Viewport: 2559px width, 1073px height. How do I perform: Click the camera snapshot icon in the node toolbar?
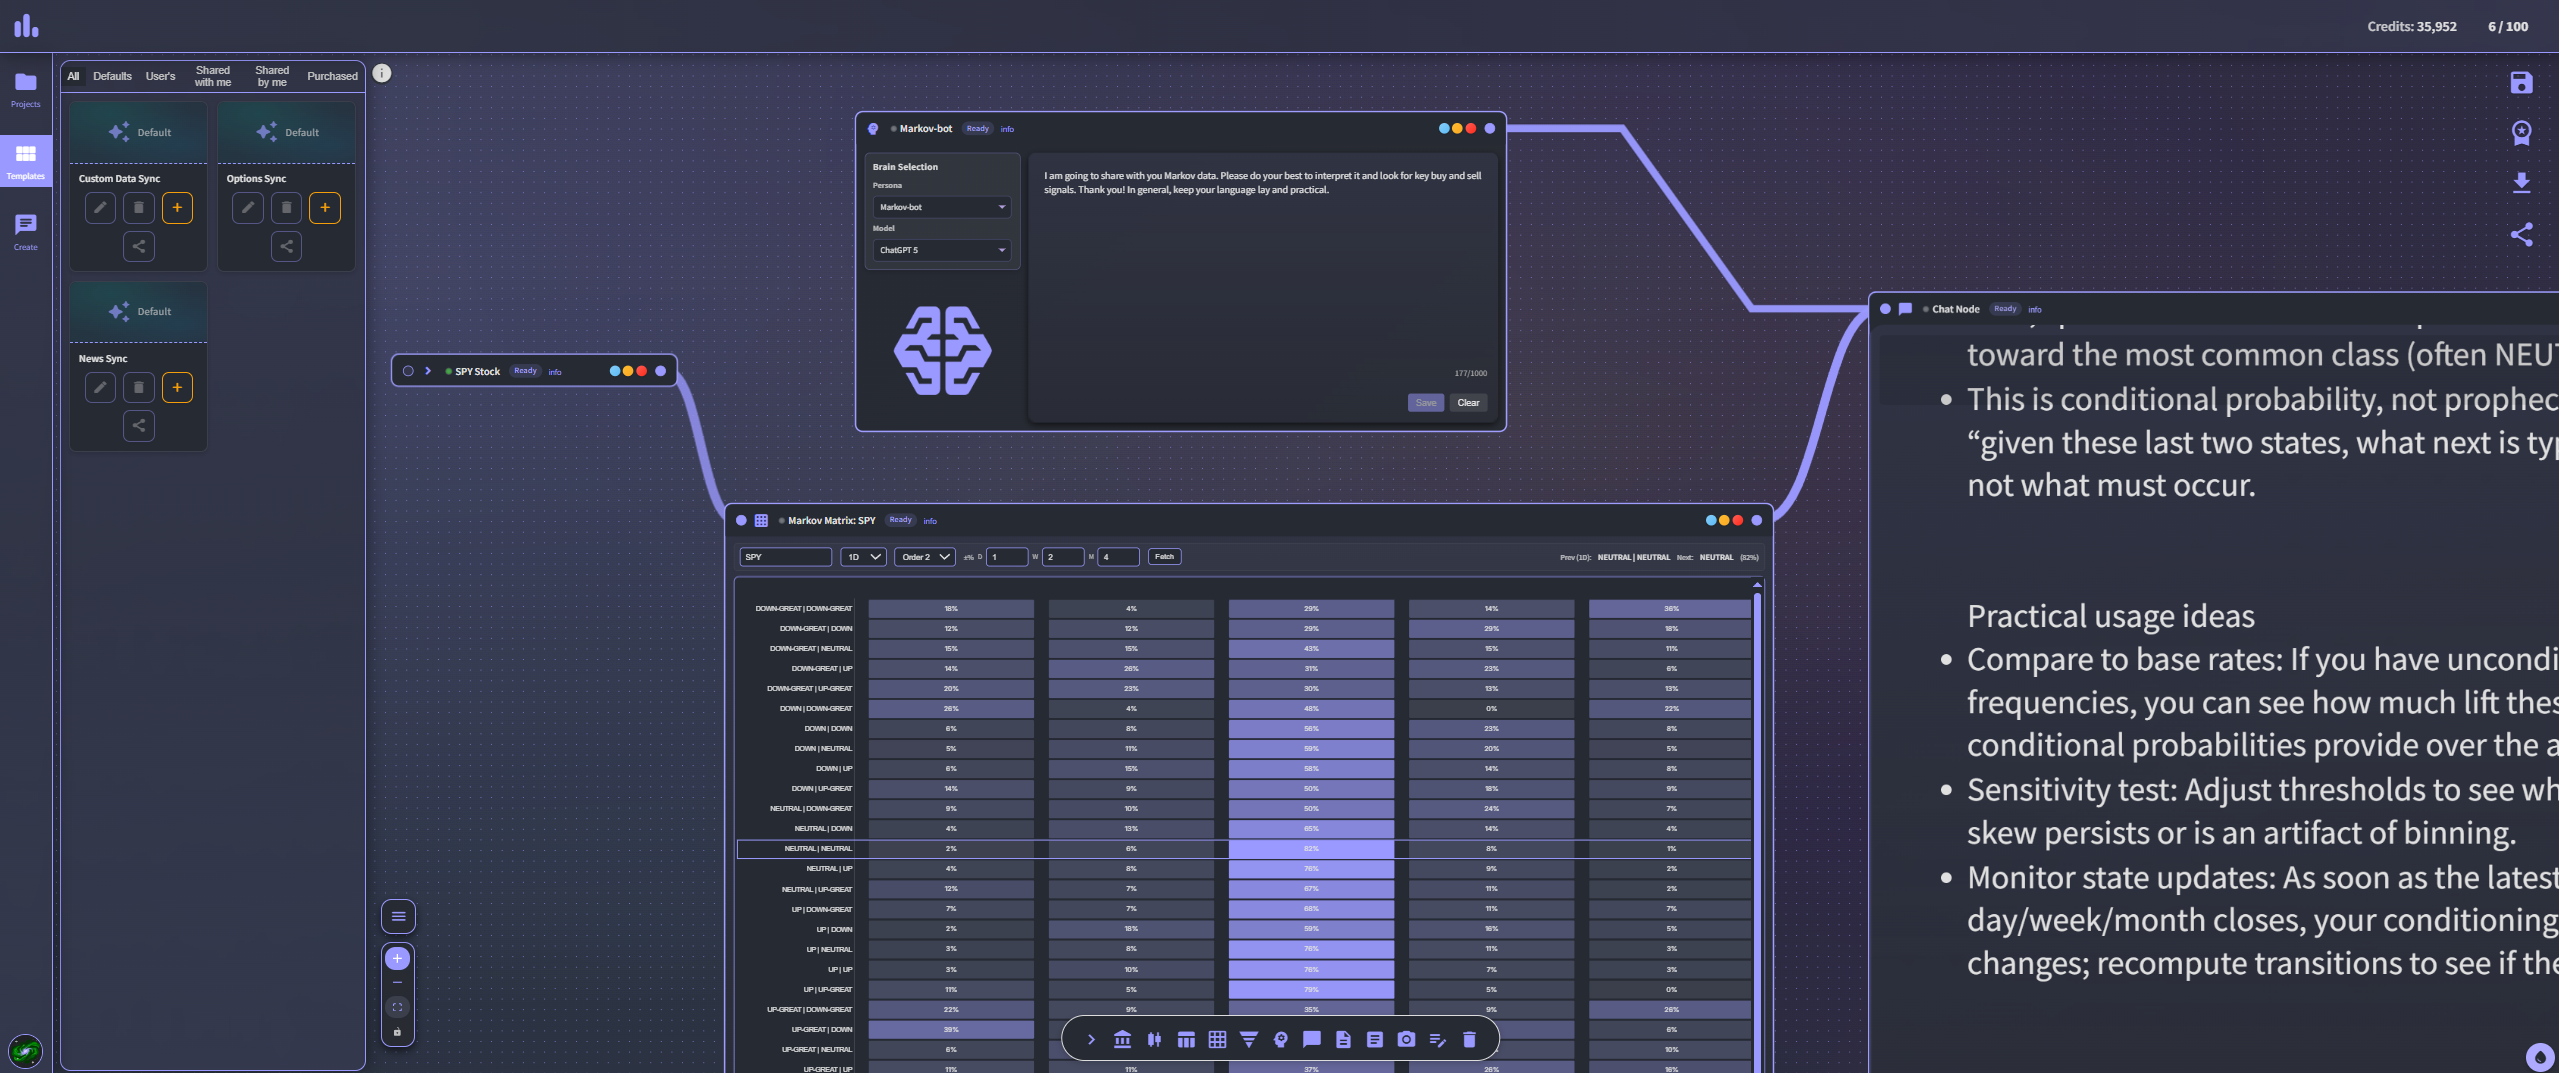pyautogui.click(x=1408, y=1040)
